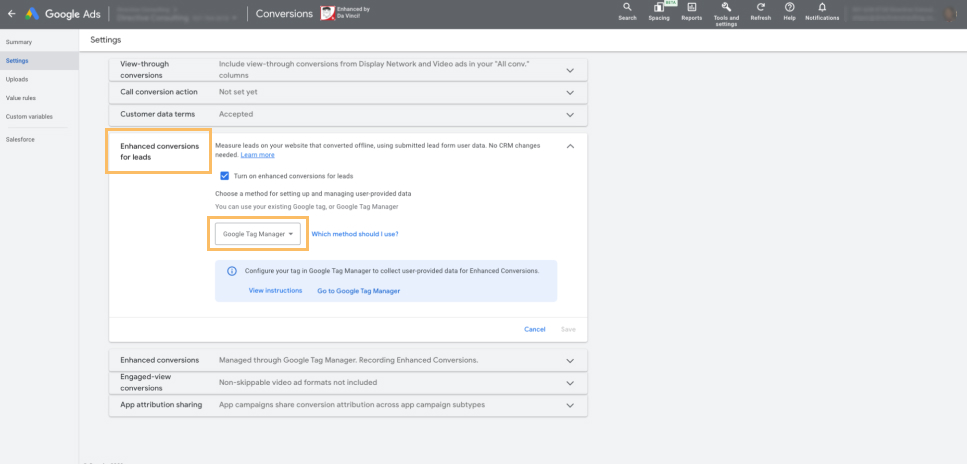
Task: Click the account avatar in the header
Action: [950, 14]
